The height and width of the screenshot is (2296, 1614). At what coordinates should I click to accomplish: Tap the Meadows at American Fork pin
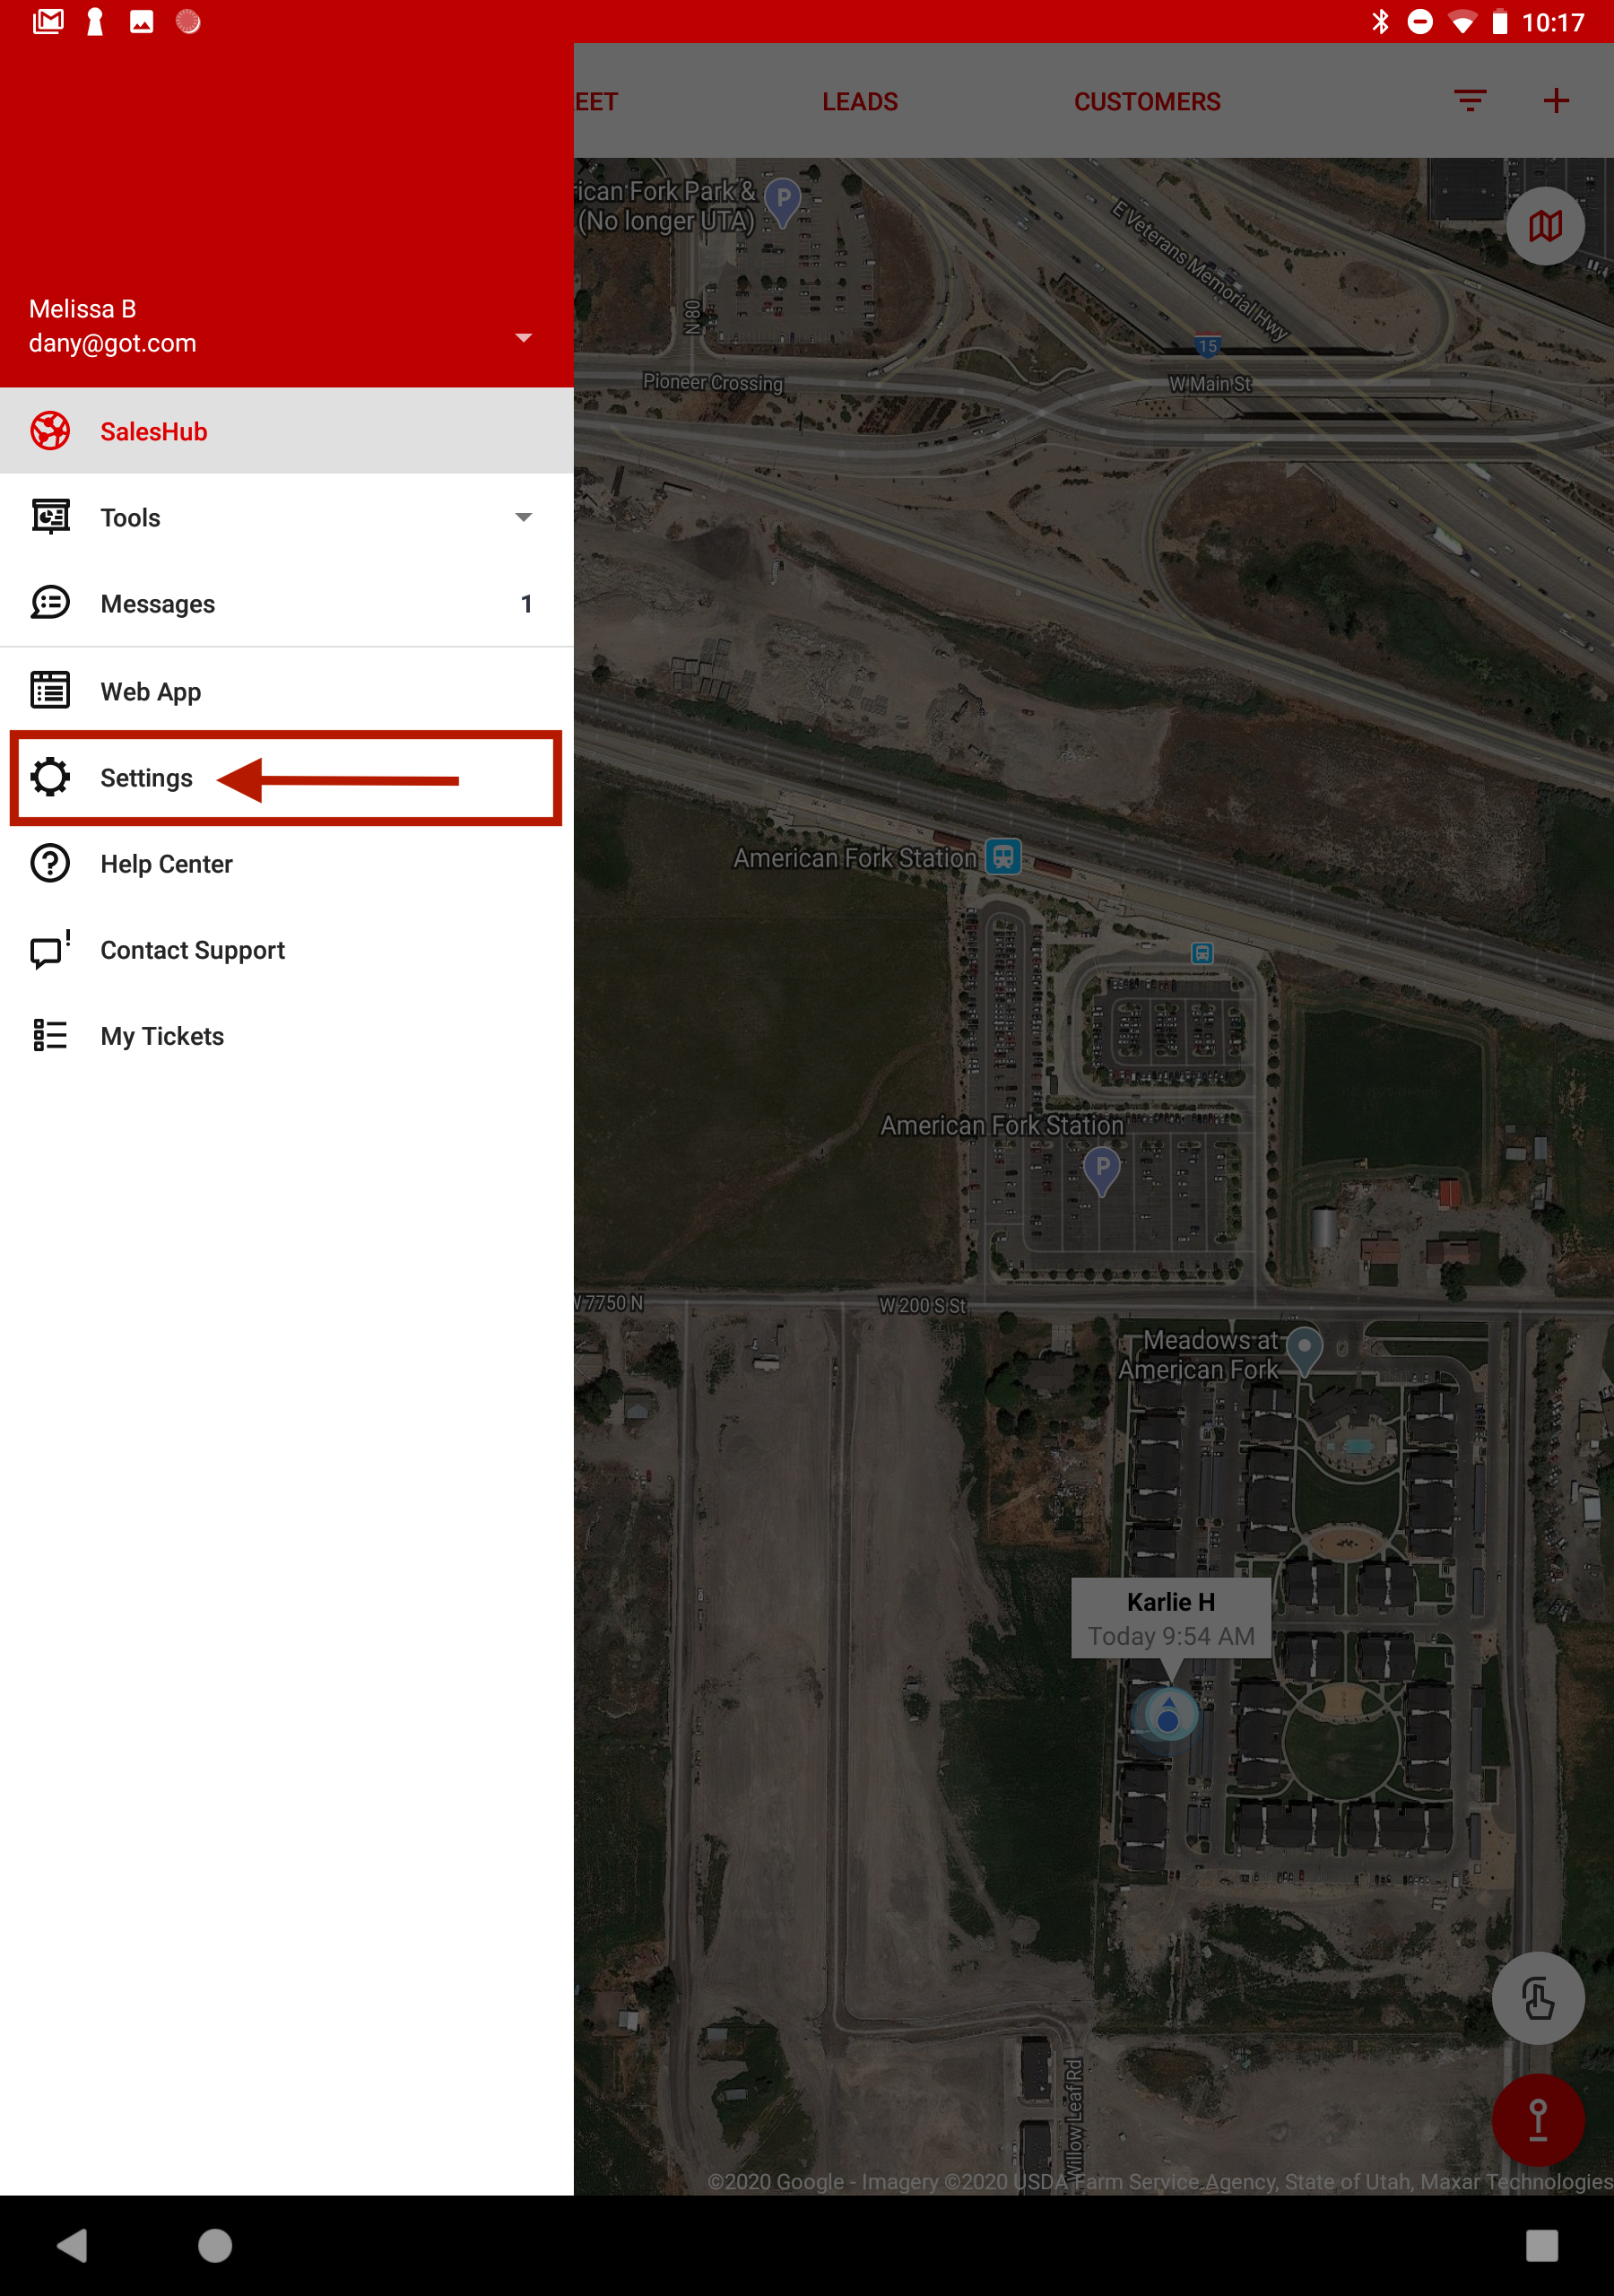[1303, 1350]
